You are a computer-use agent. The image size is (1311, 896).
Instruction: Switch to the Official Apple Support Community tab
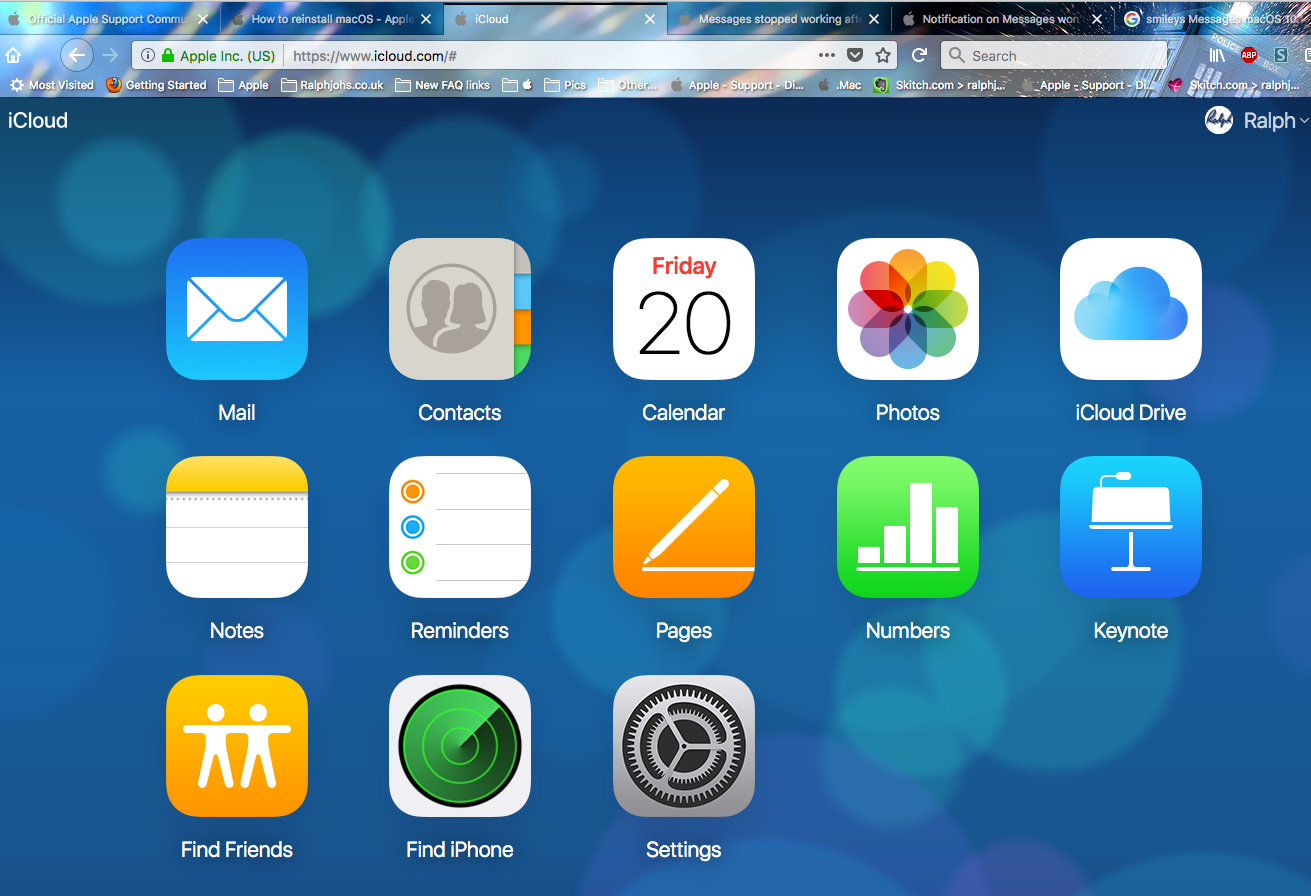pos(109,19)
